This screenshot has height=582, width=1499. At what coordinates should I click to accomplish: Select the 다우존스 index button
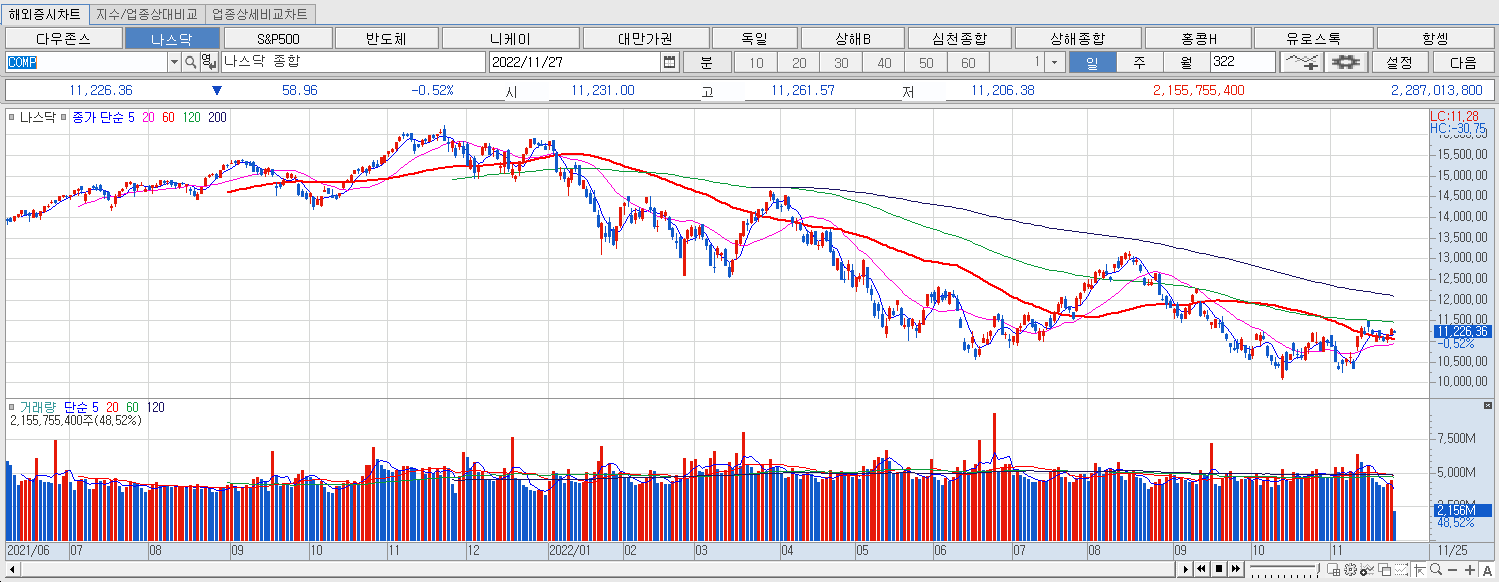[62, 38]
